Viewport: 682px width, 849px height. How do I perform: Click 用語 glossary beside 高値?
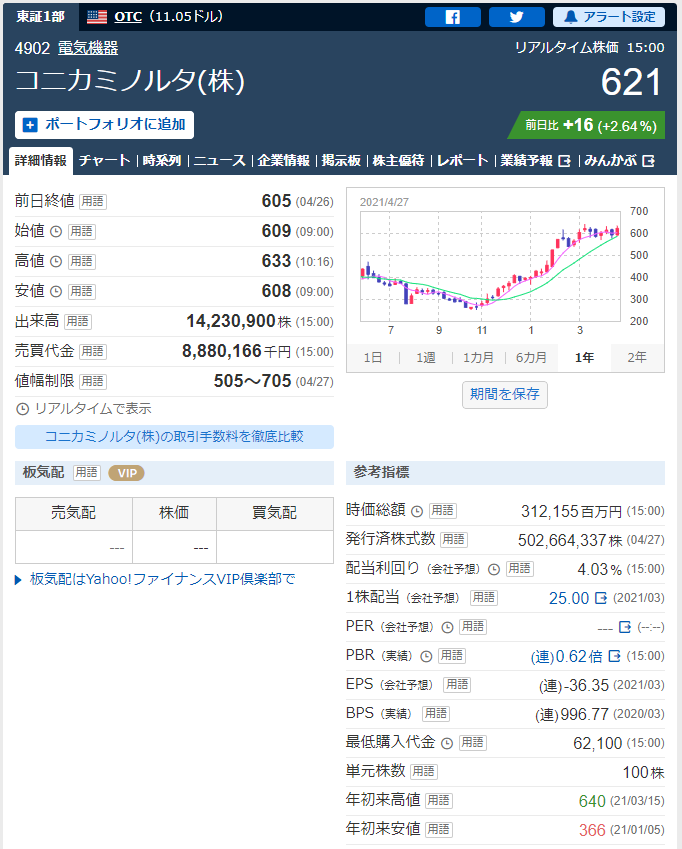(82, 262)
